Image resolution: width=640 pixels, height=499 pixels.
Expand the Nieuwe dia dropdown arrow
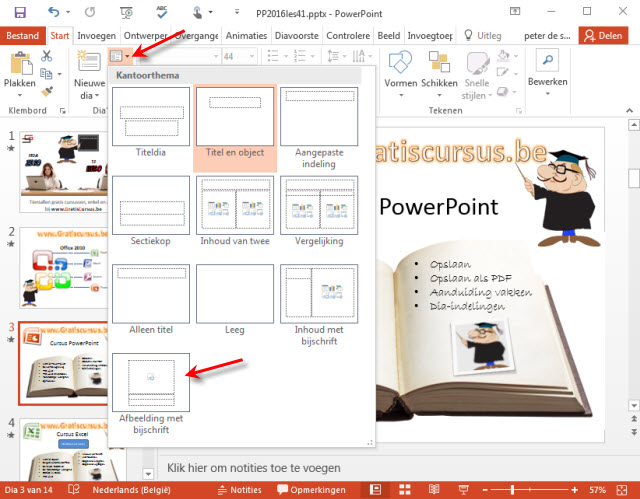[97, 95]
